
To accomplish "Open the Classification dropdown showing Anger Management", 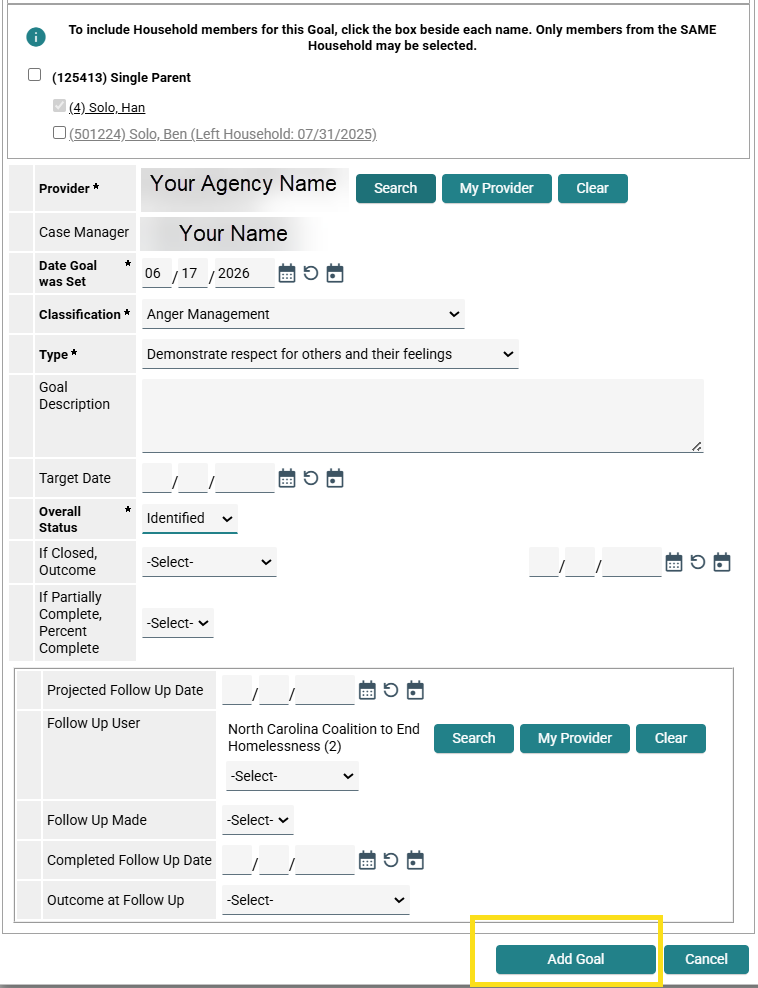I will point(303,314).
